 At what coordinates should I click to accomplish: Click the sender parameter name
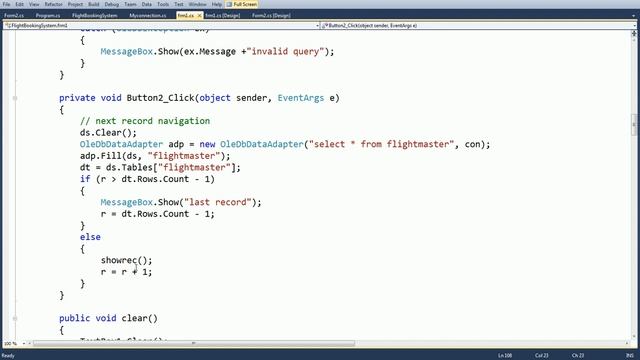pyautogui.click(x=251, y=98)
